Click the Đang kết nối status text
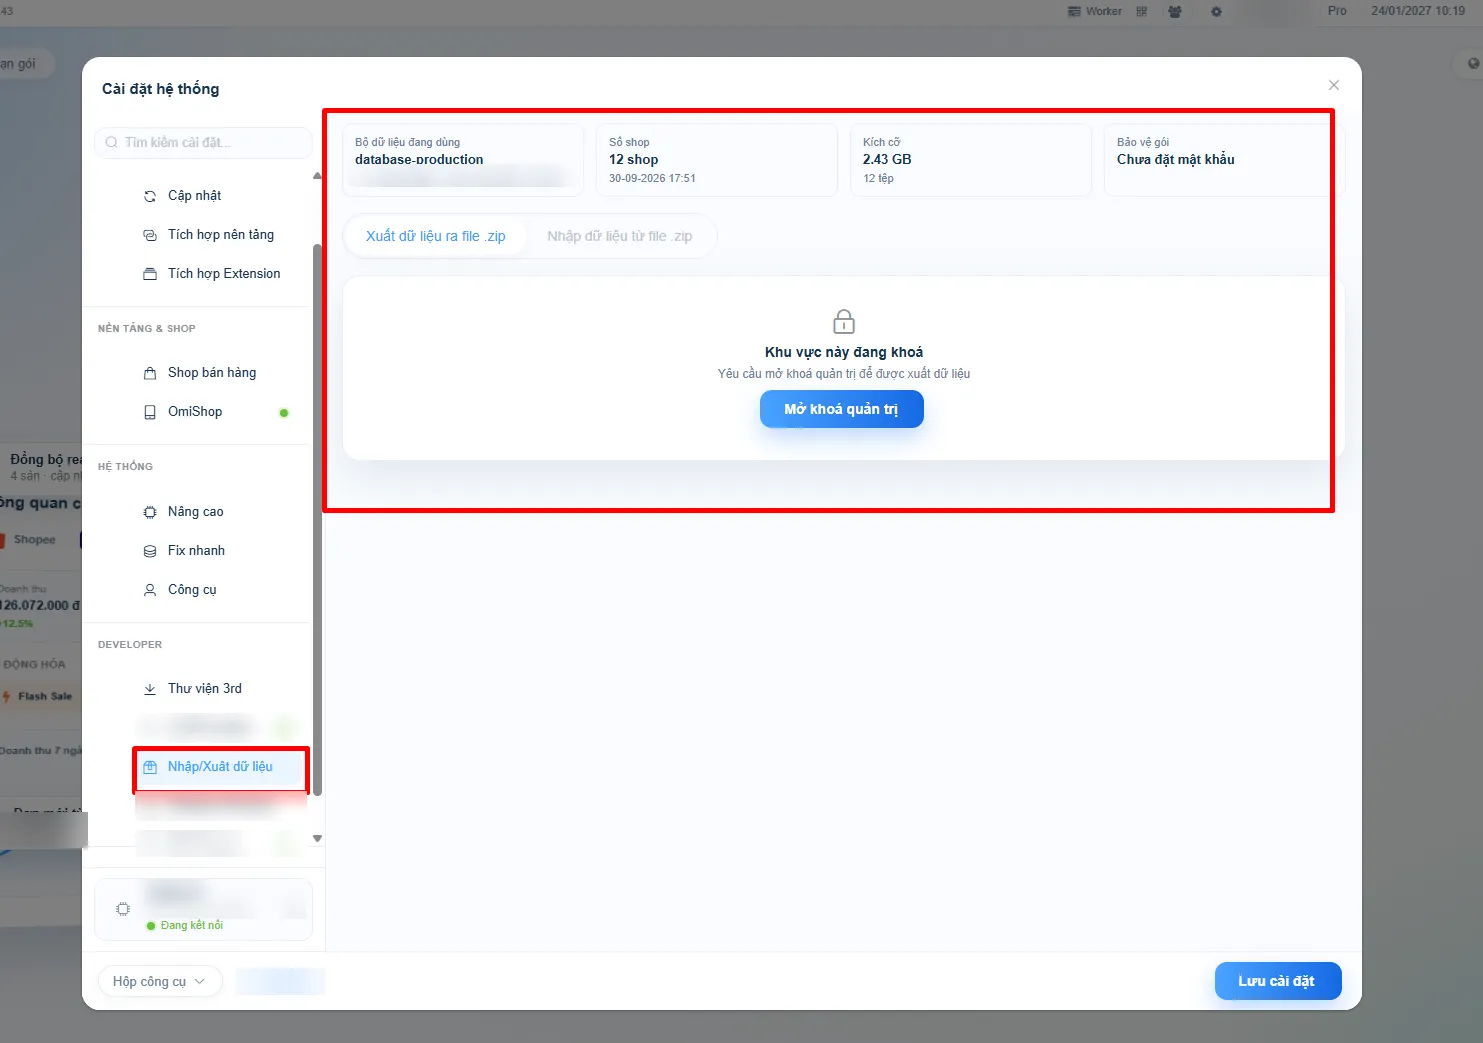This screenshot has width=1483, height=1043. click(x=192, y=925)
